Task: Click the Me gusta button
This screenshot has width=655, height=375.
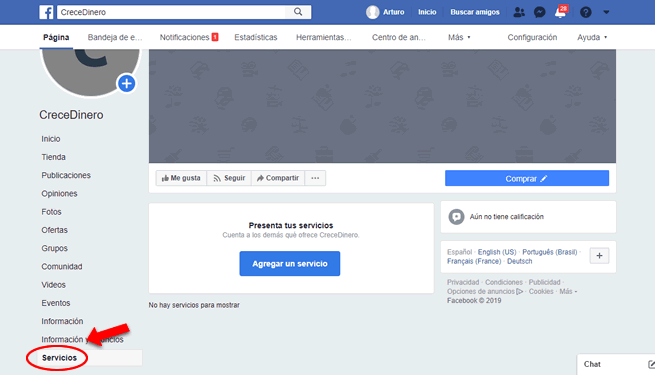Action: click(181, 178)
